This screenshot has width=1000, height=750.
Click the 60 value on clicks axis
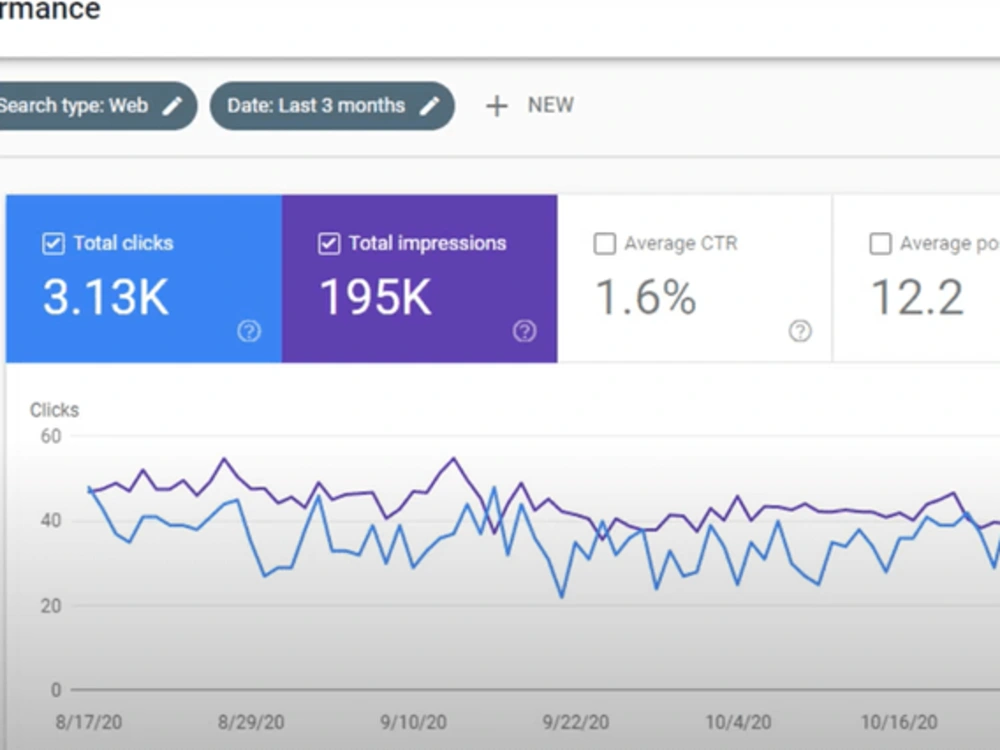pyautogui.click(x=51, y=436)
